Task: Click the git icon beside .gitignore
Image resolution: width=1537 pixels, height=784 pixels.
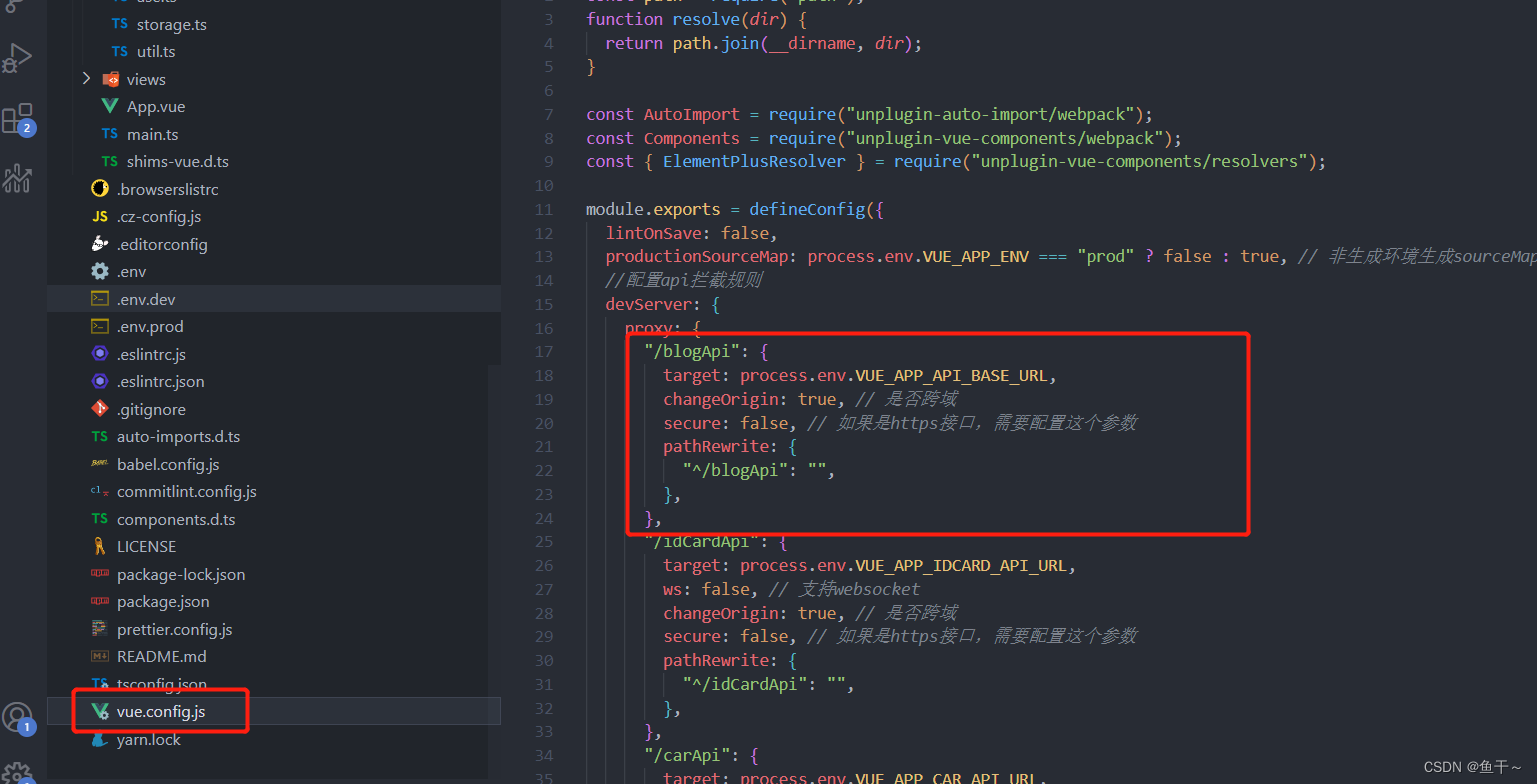Action: pos(100,409)
